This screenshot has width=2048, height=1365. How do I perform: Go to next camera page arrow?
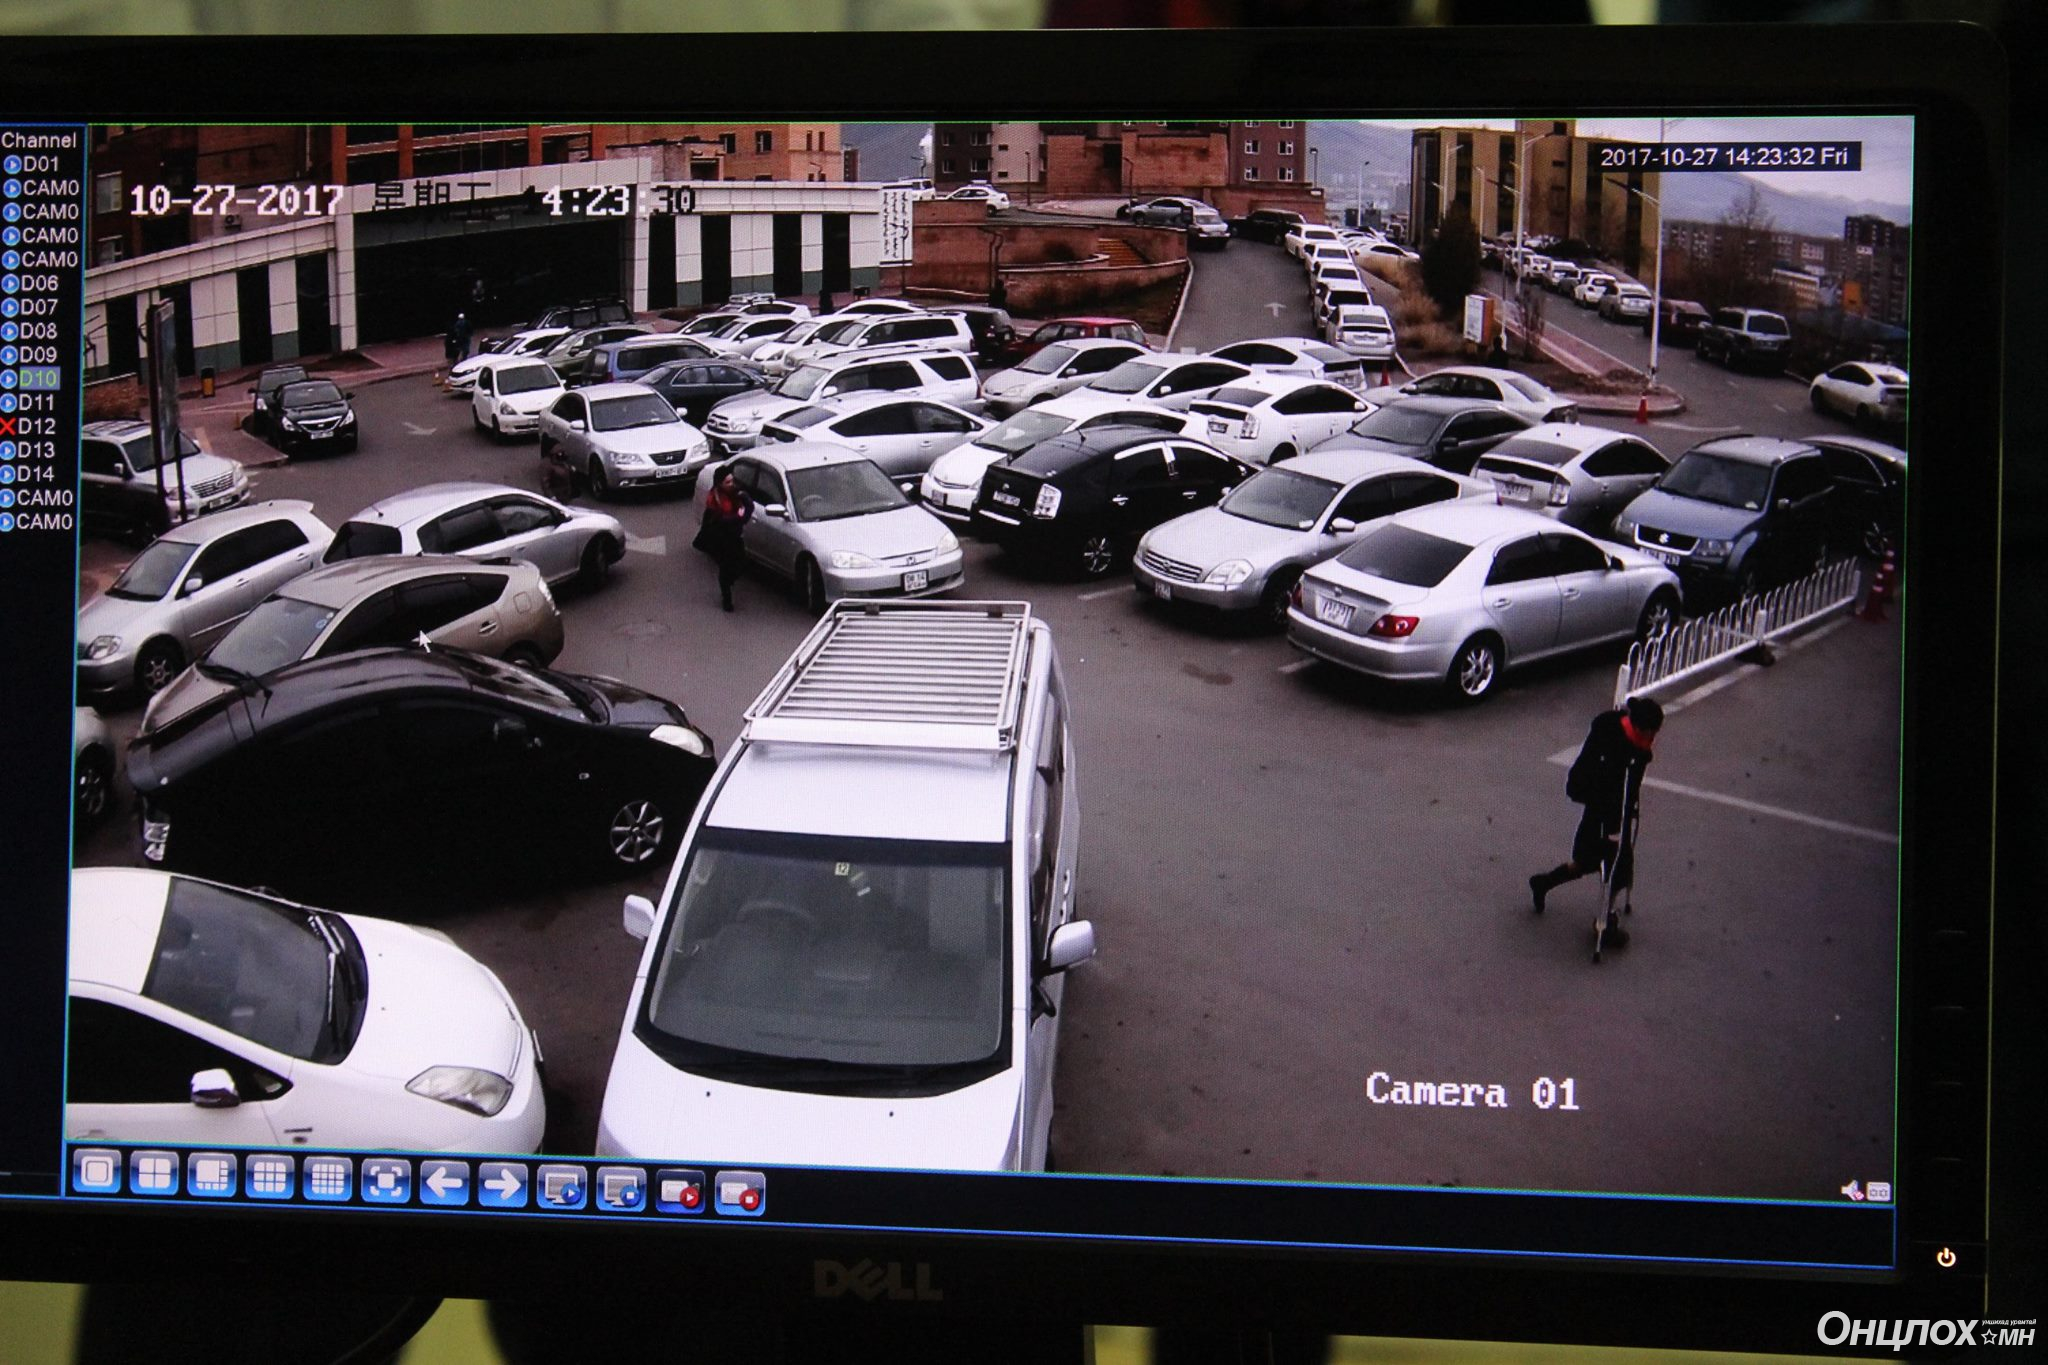(503, 1186)
